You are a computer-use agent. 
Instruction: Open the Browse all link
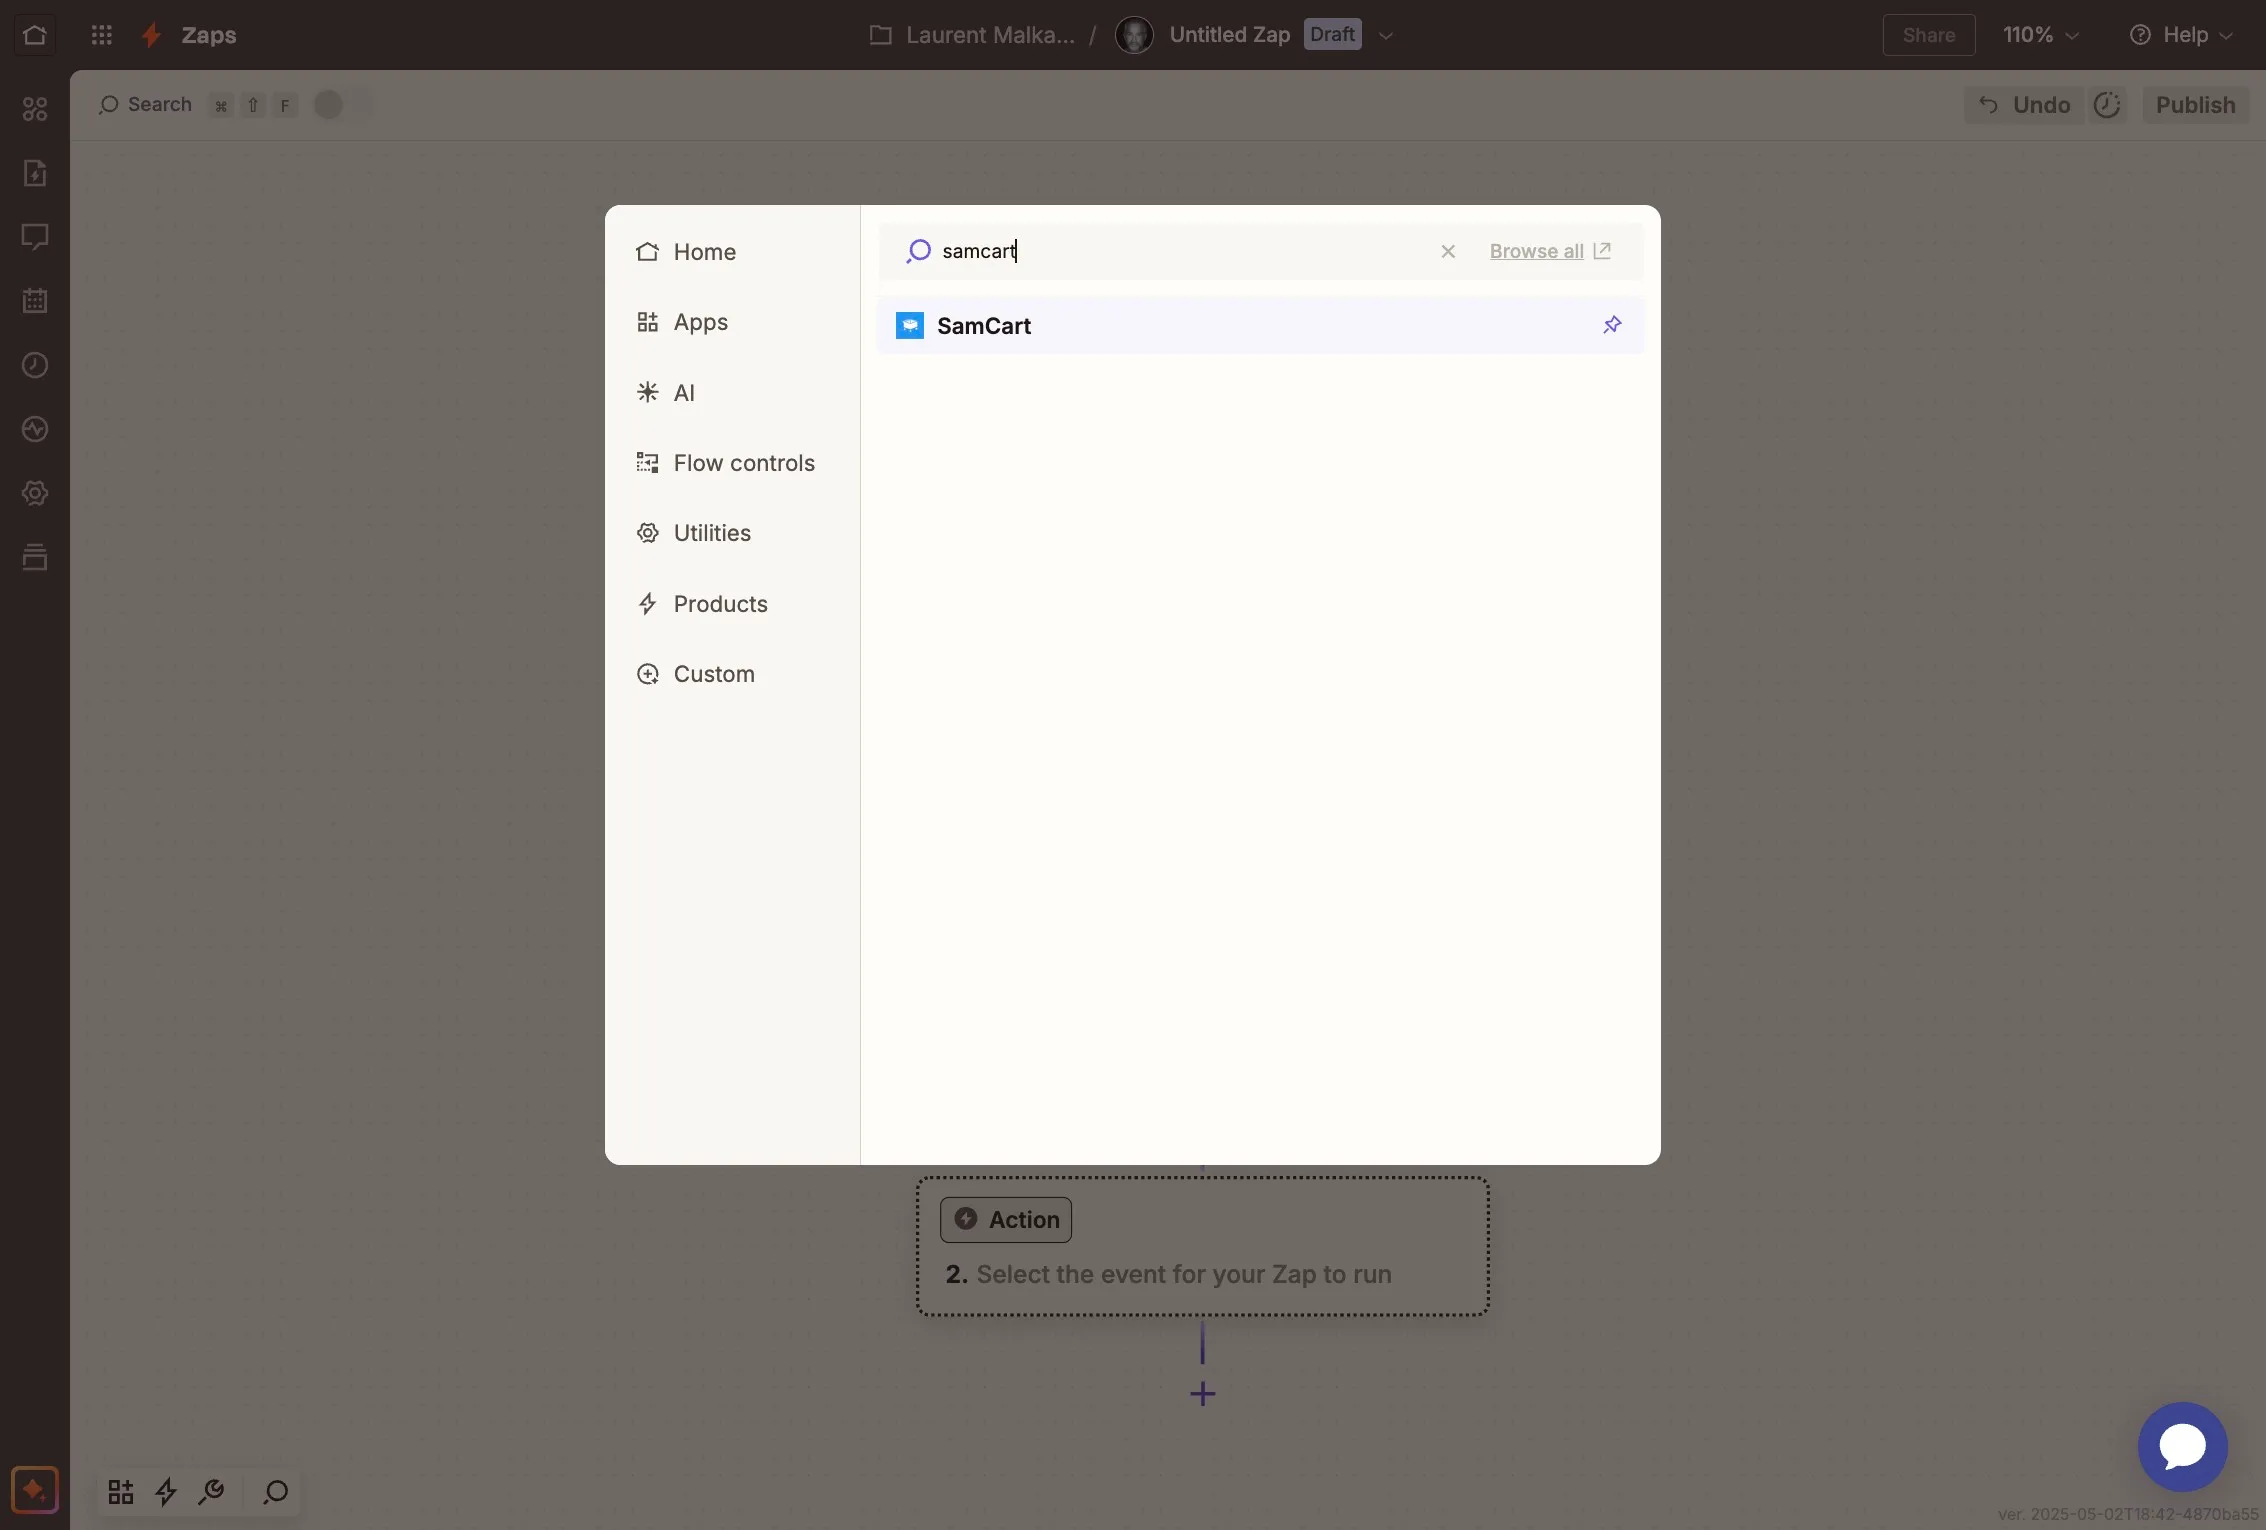click(x=1549, y=251)
